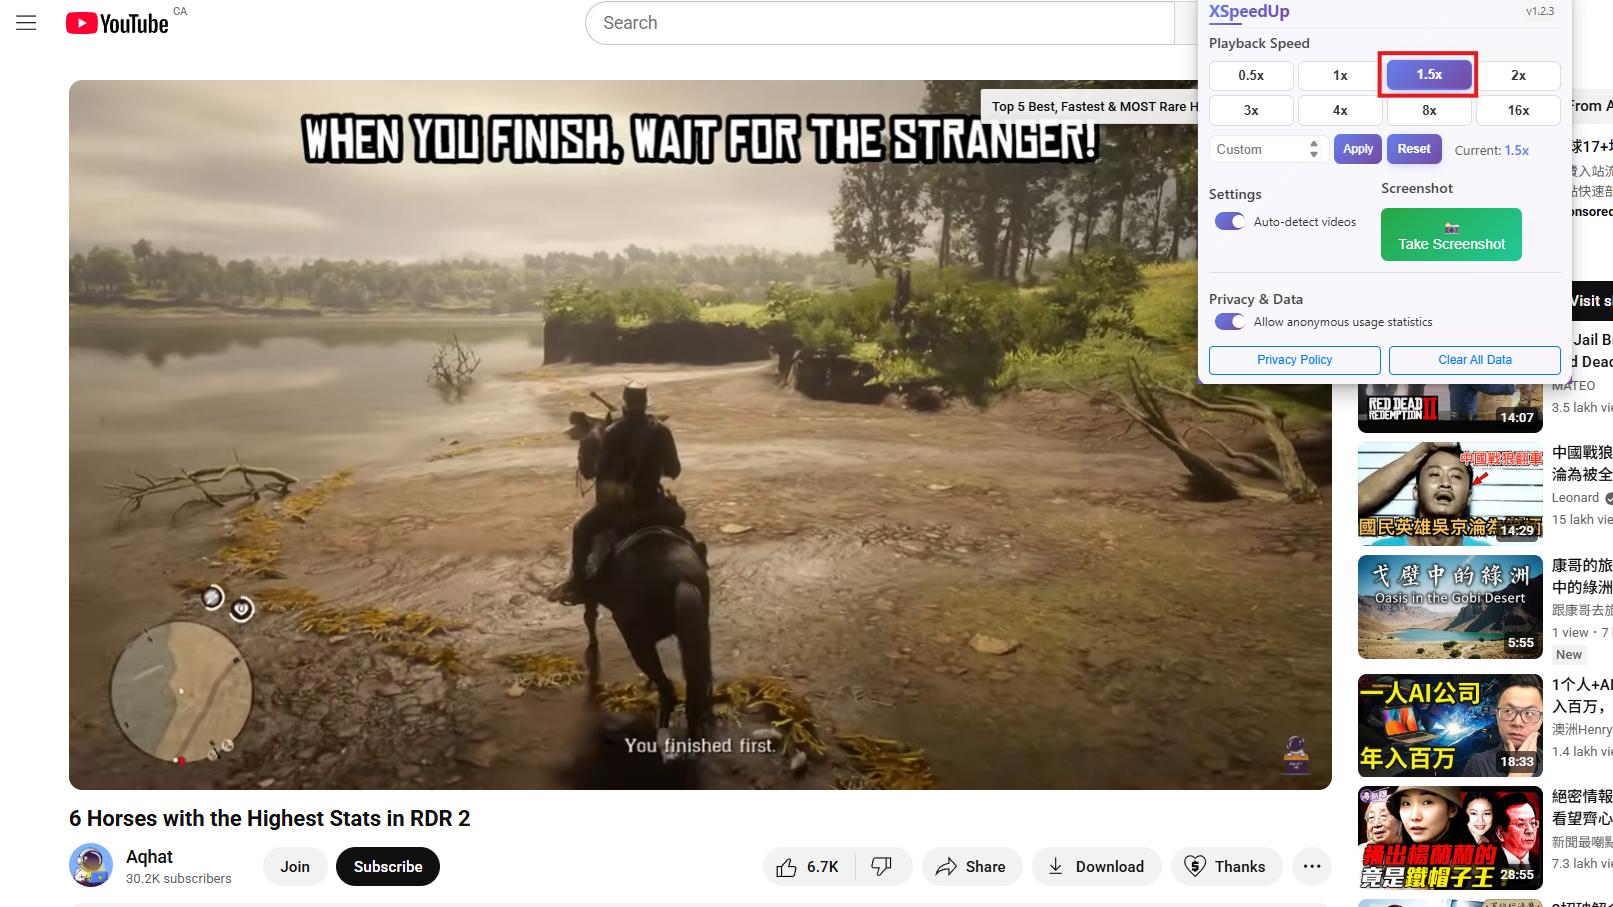Open the three-dot more options menu
This screenshot has width=1613, height=907.
click(x=1312, y=866)
